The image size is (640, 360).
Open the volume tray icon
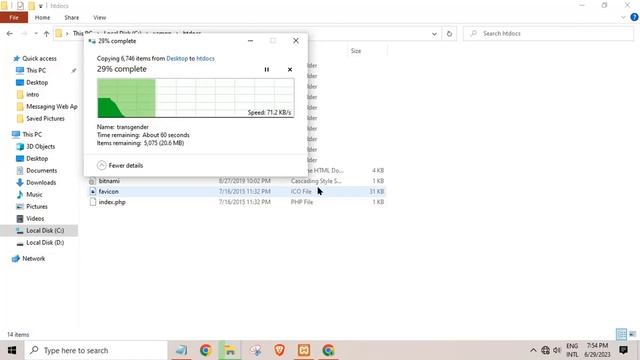(x=557, y=350)
